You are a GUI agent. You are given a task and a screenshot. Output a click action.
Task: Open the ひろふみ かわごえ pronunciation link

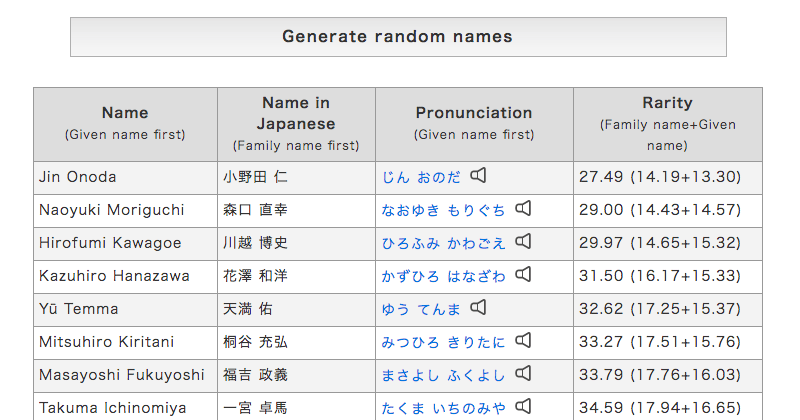(x=443, y=243)
